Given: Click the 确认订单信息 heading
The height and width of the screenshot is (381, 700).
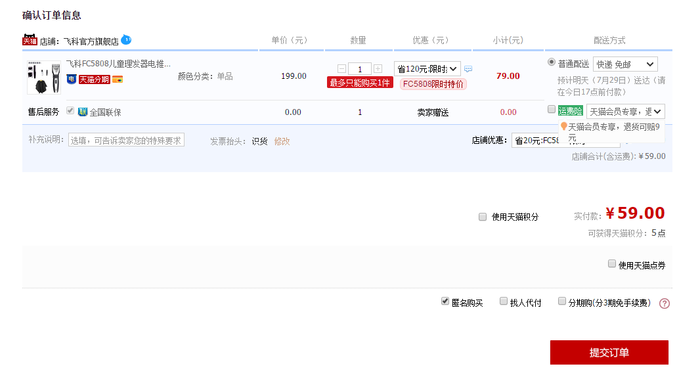Looking at the screenshot, I should pyautogui.click(x=51, y=16).
